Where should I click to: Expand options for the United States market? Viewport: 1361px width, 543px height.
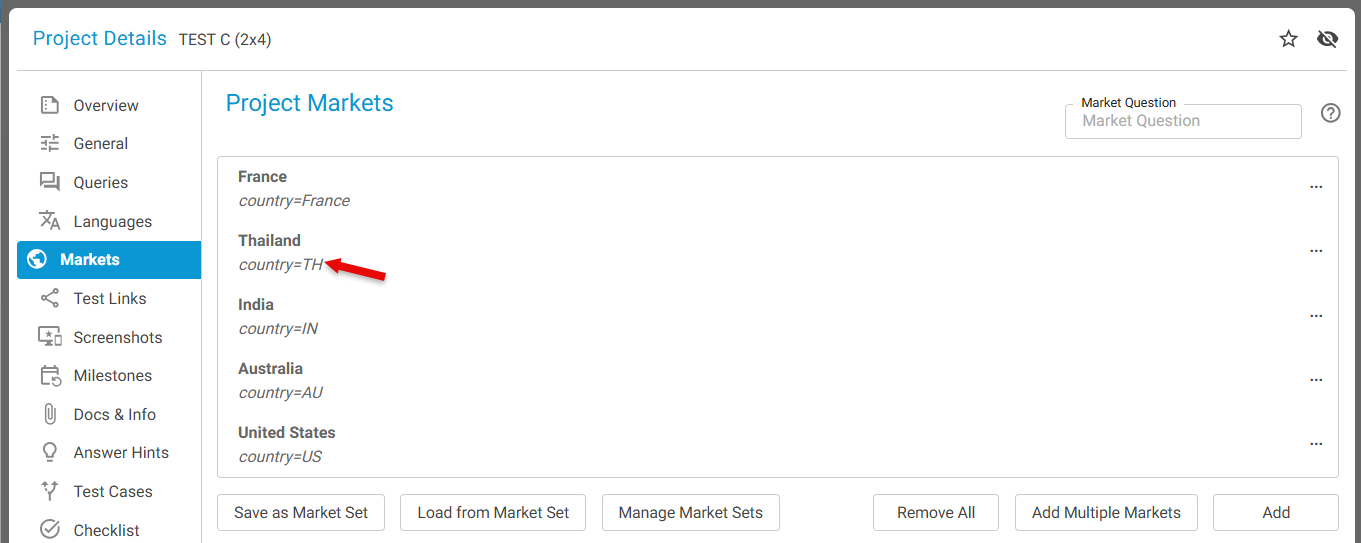pyautogui.click(x=1316, y=444)
